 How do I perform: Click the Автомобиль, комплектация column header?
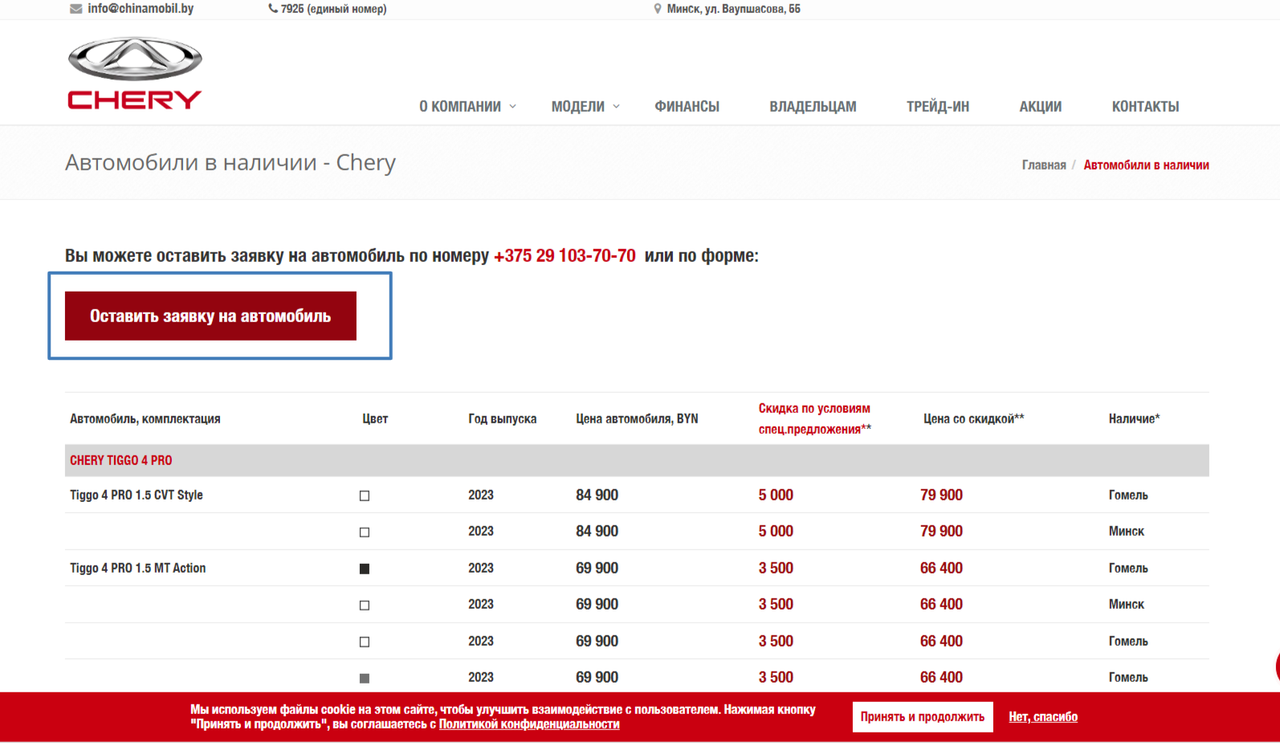click(x=145, y=419)
